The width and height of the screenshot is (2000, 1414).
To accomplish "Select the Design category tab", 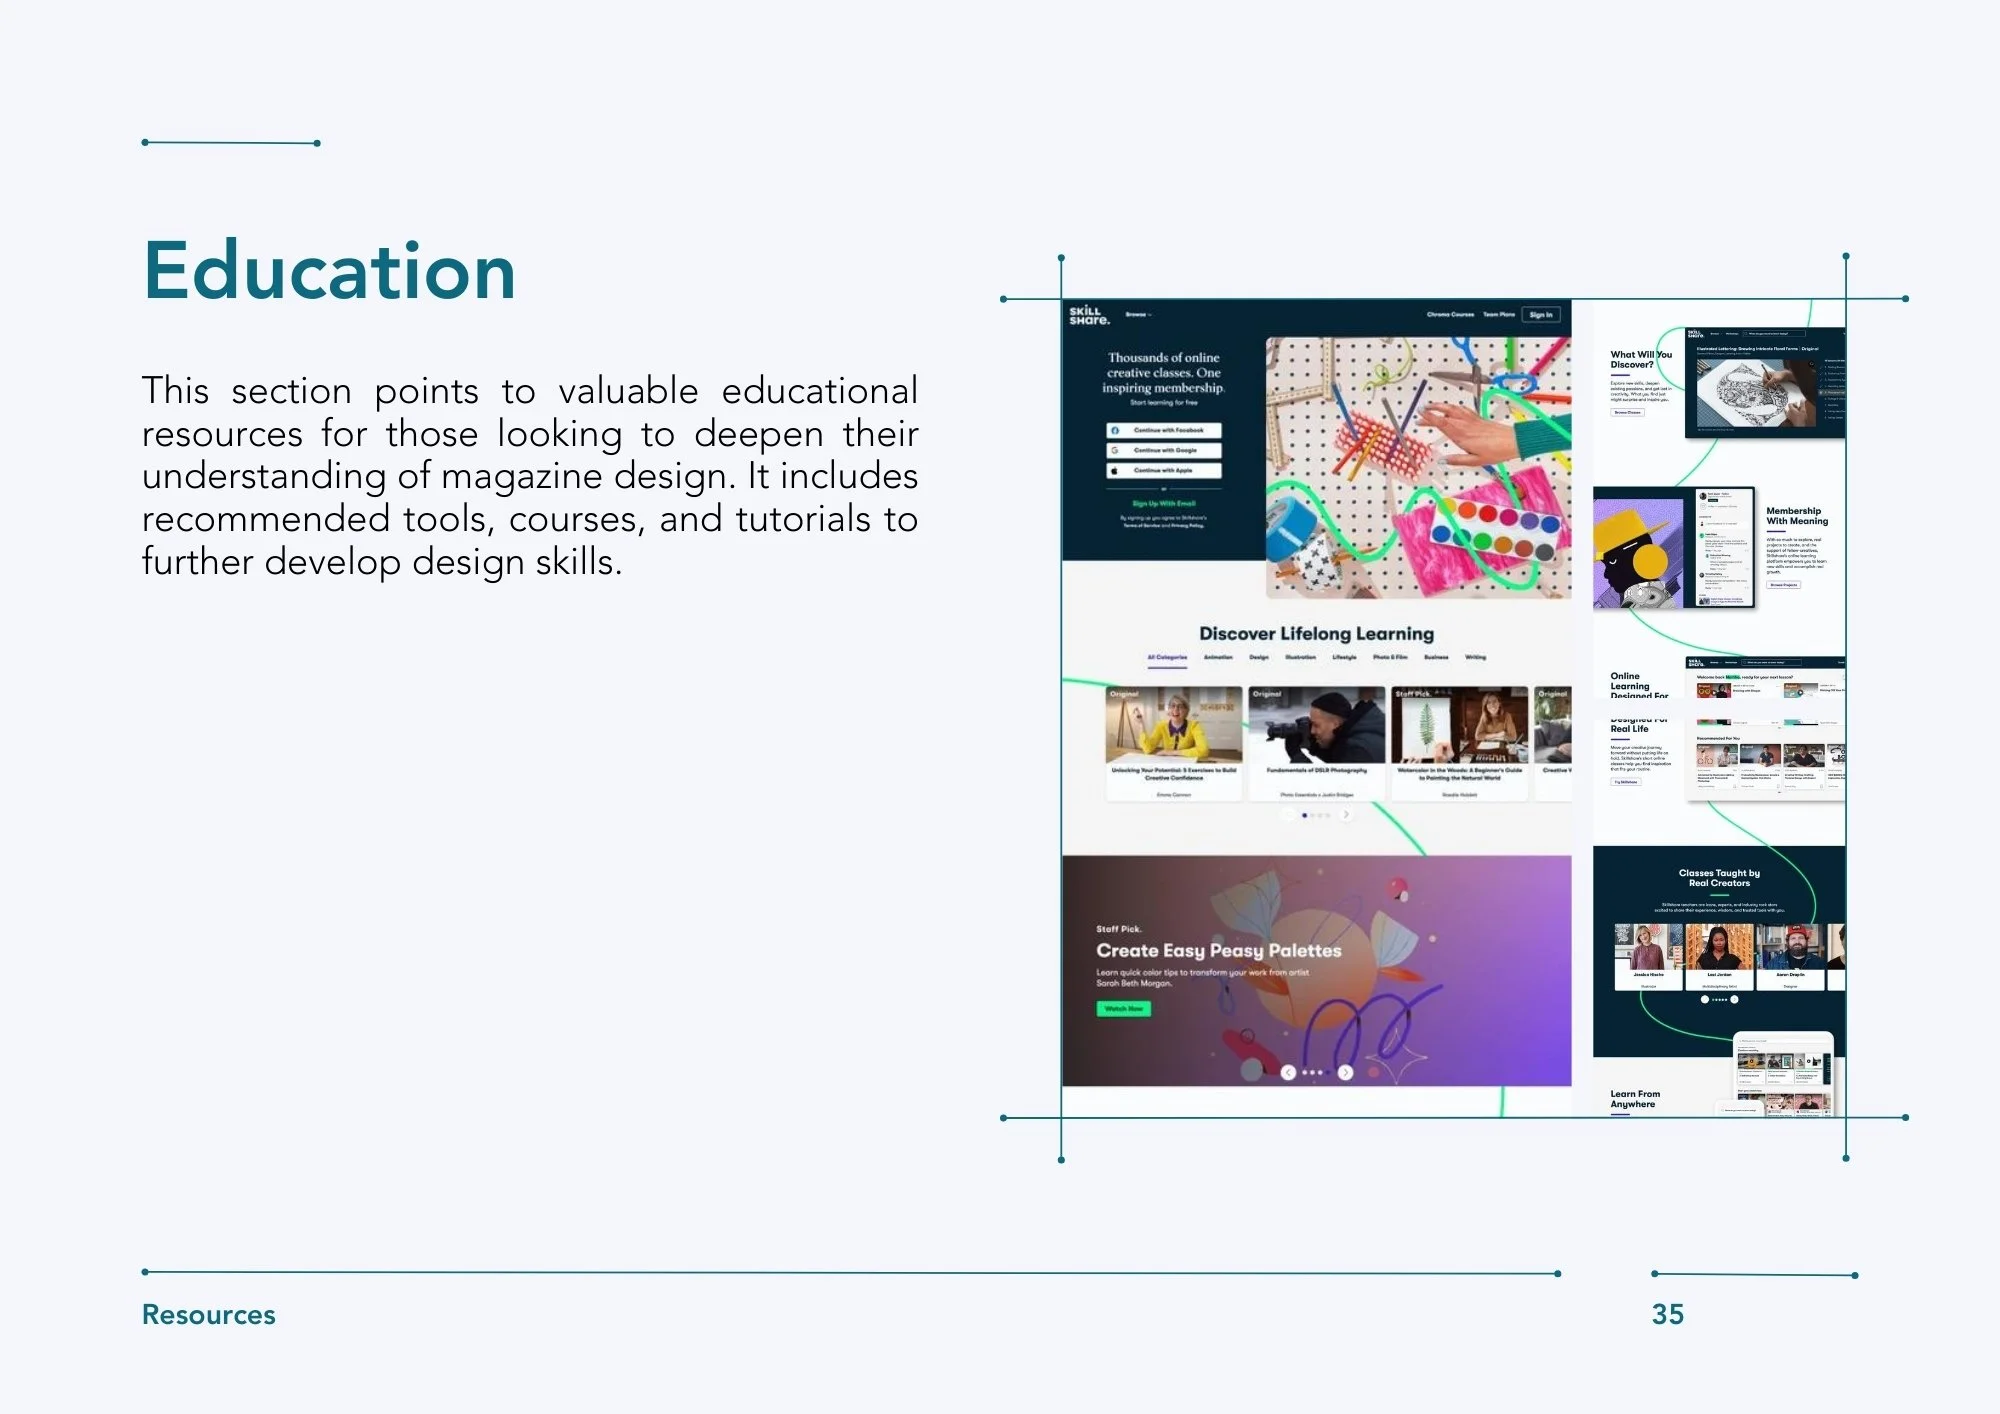I will point(1259,657).
